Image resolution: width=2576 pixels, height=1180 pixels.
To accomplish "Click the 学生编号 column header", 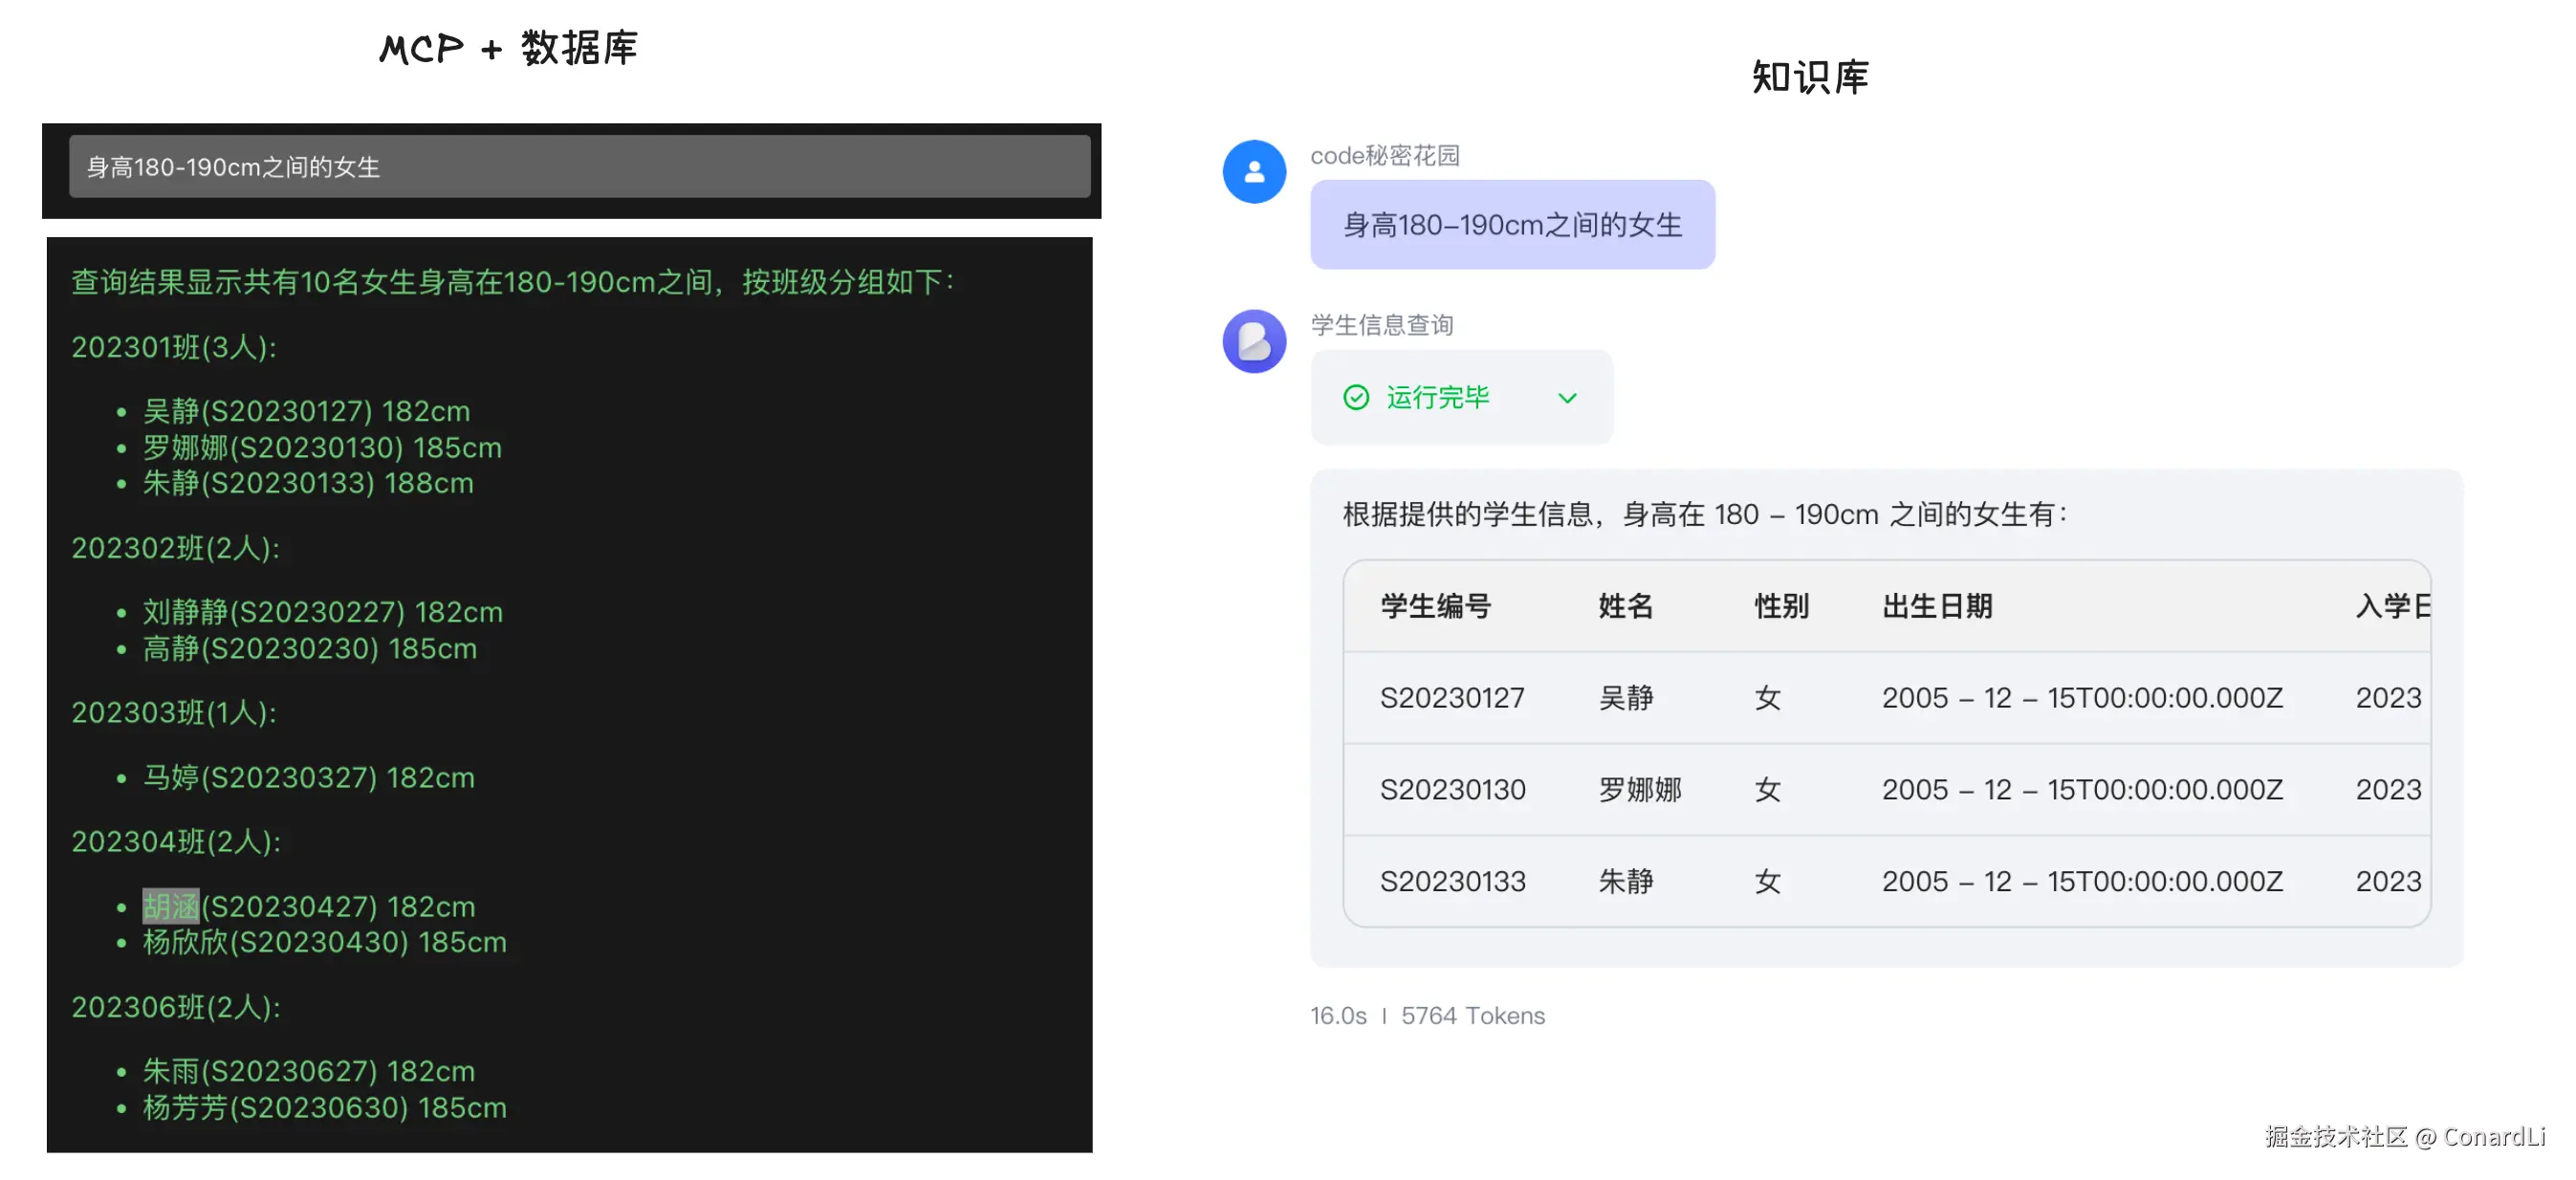I will [x=1435, y=606].
